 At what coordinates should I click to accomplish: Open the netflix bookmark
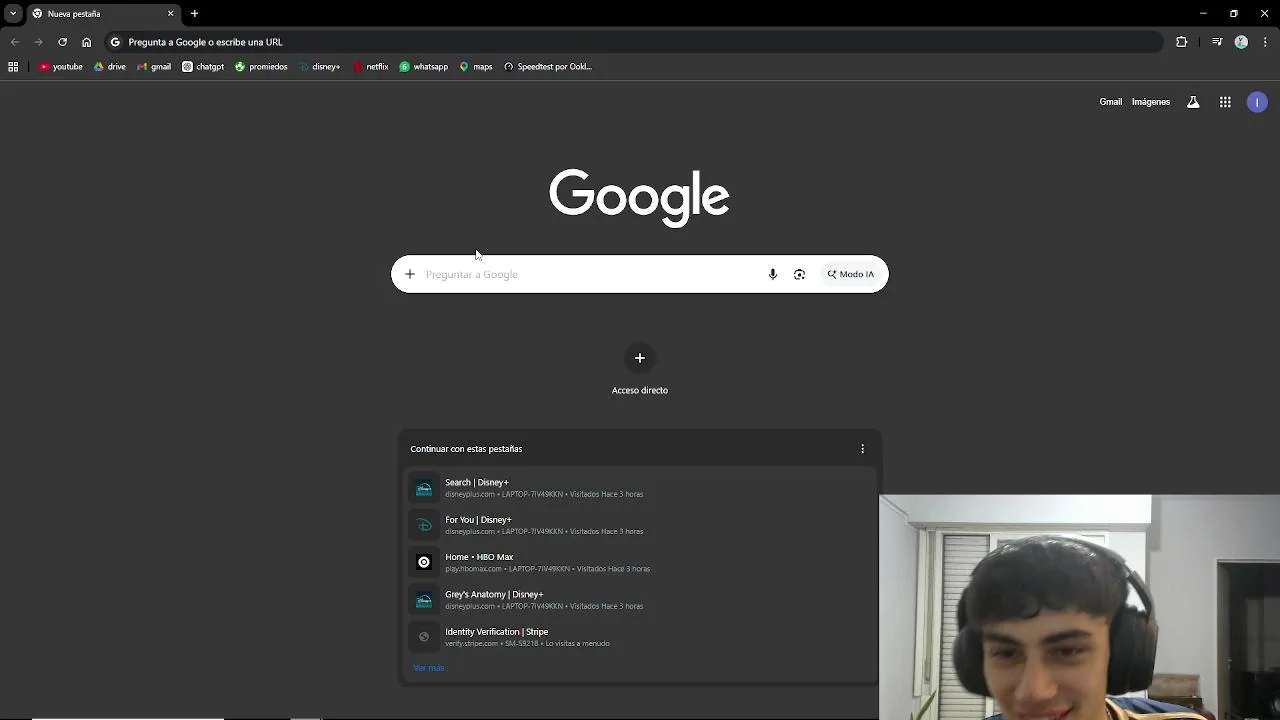(370, 67)
